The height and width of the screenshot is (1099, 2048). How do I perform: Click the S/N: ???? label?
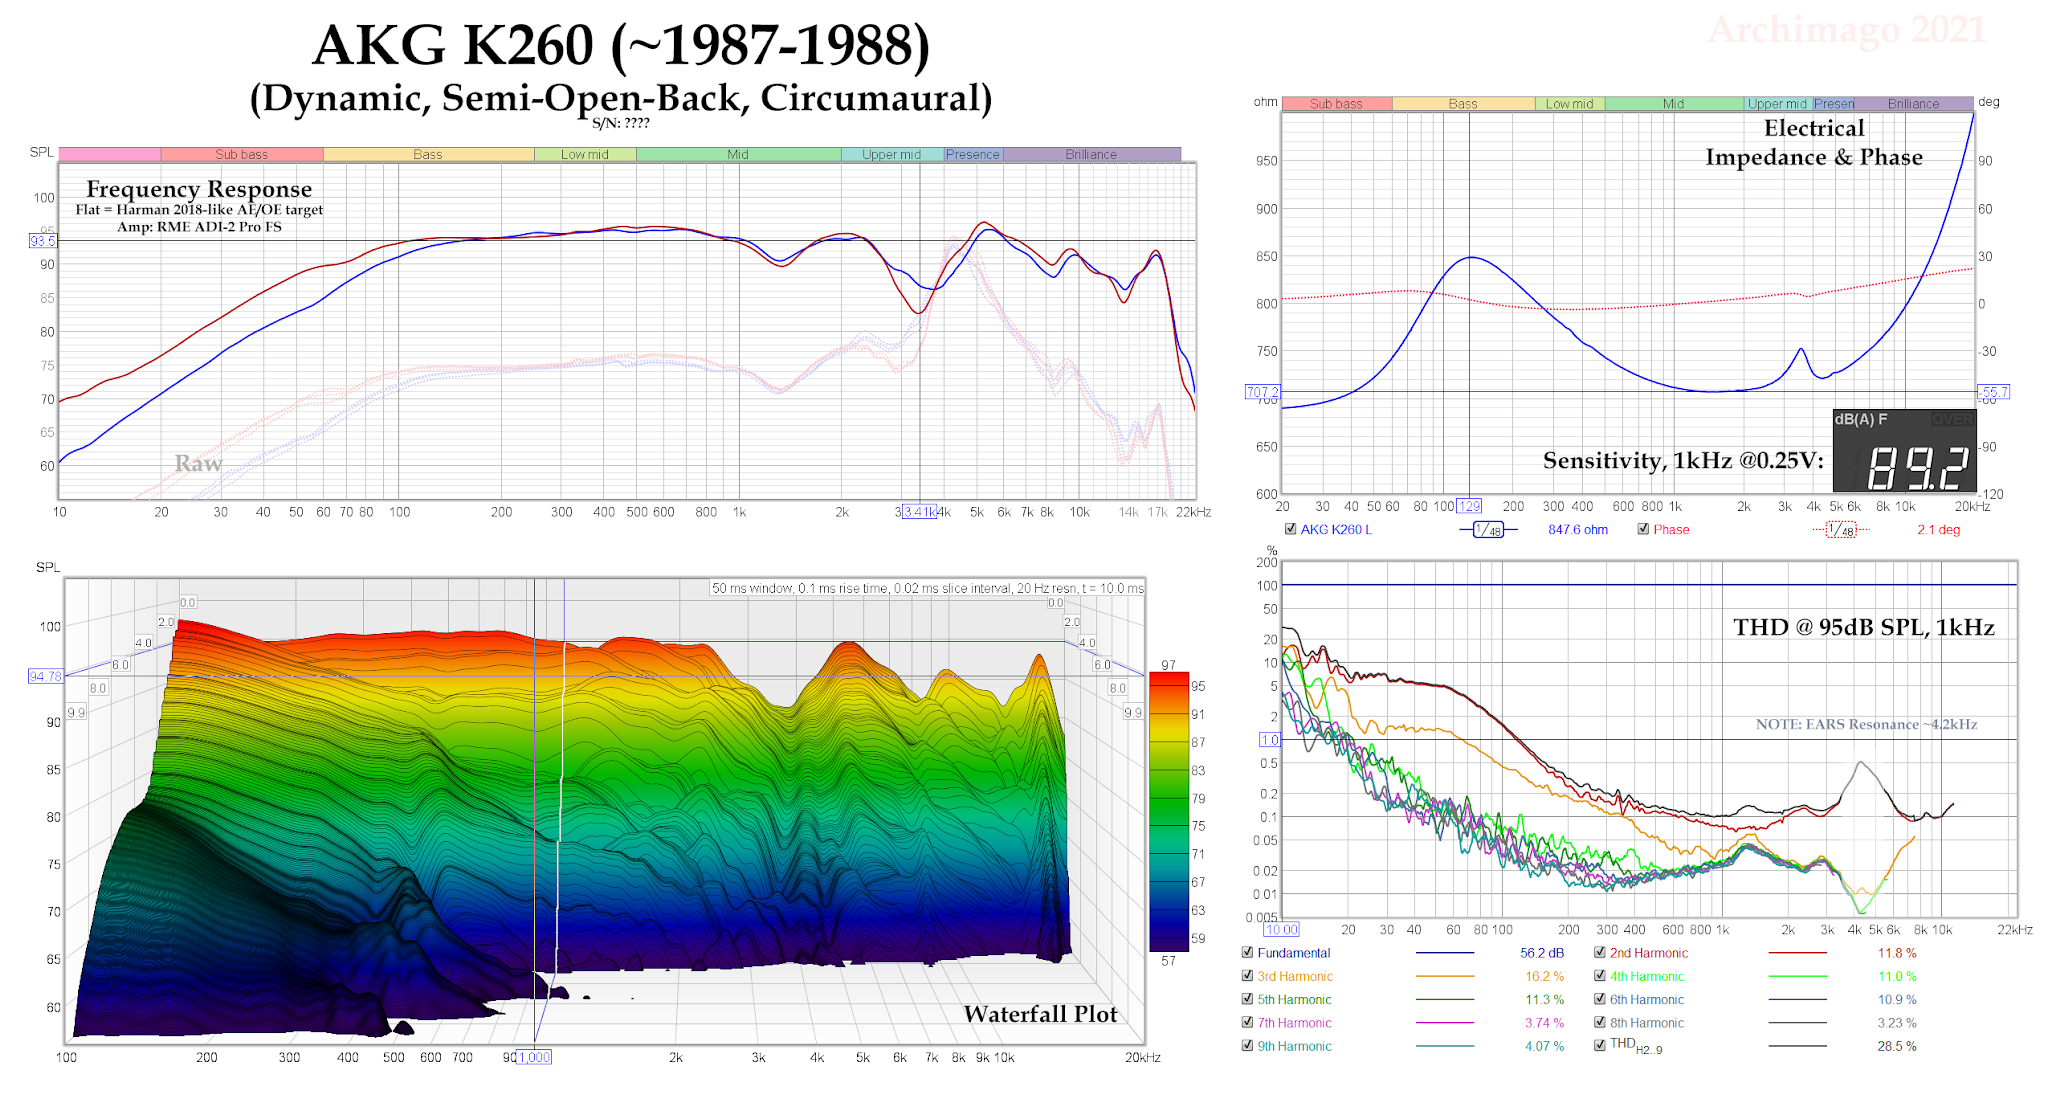(621, 123)
